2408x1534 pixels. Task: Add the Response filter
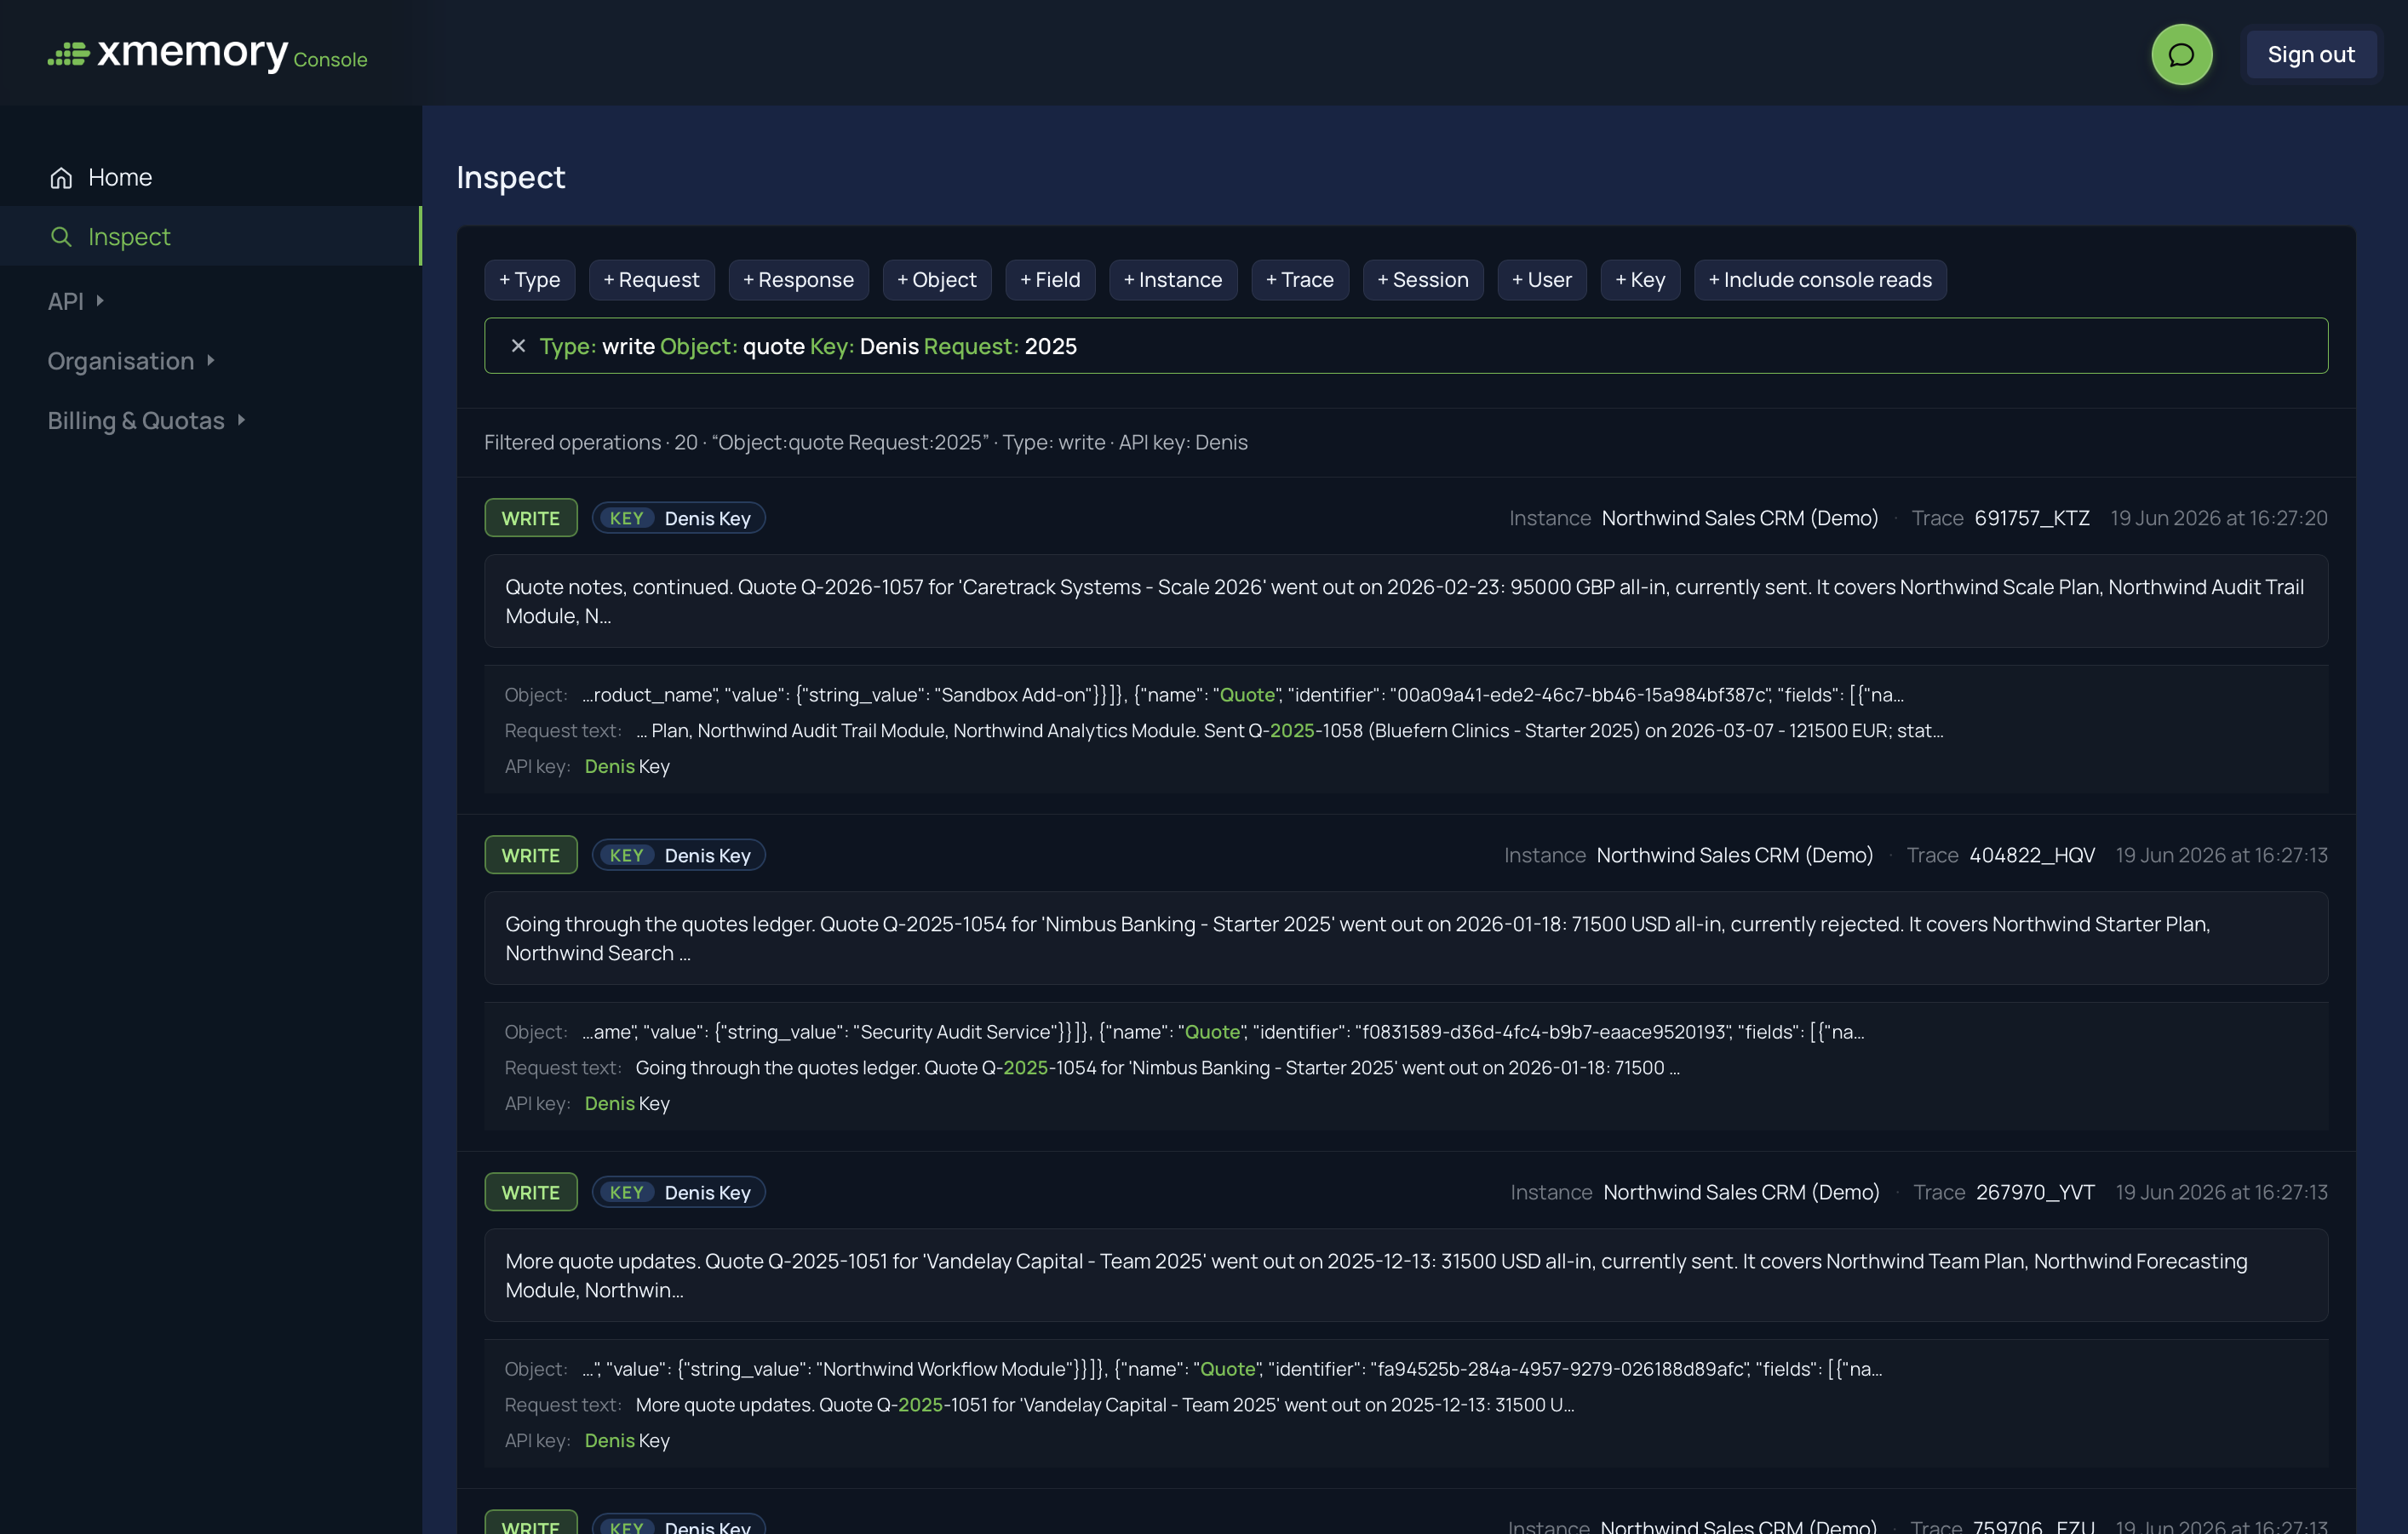pos(799,280)
